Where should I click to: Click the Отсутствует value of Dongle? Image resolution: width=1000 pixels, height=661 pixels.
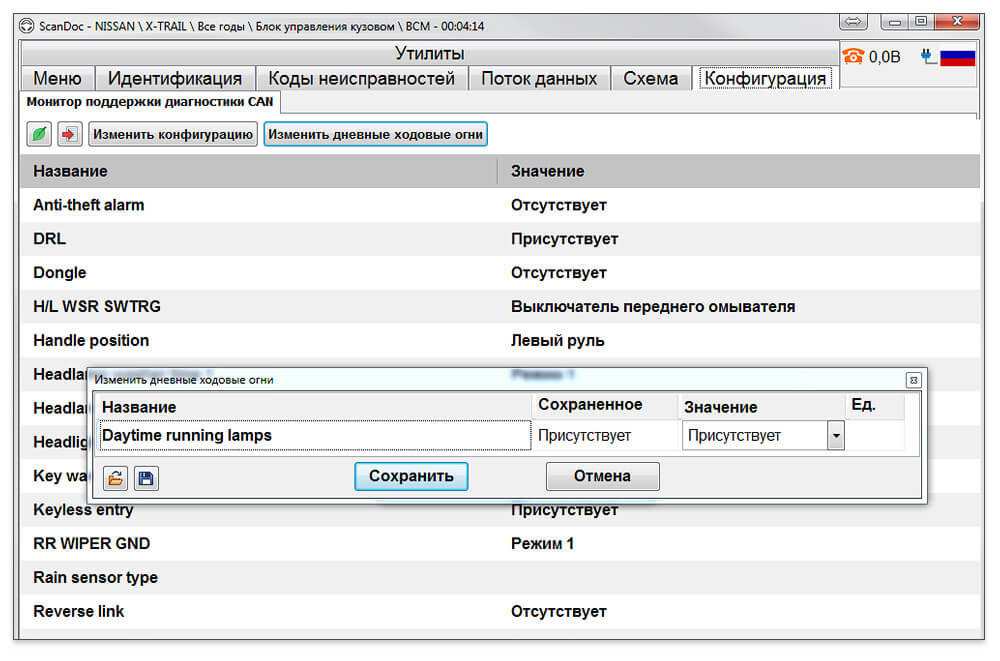pyautogui.click(x=559, y=273)
